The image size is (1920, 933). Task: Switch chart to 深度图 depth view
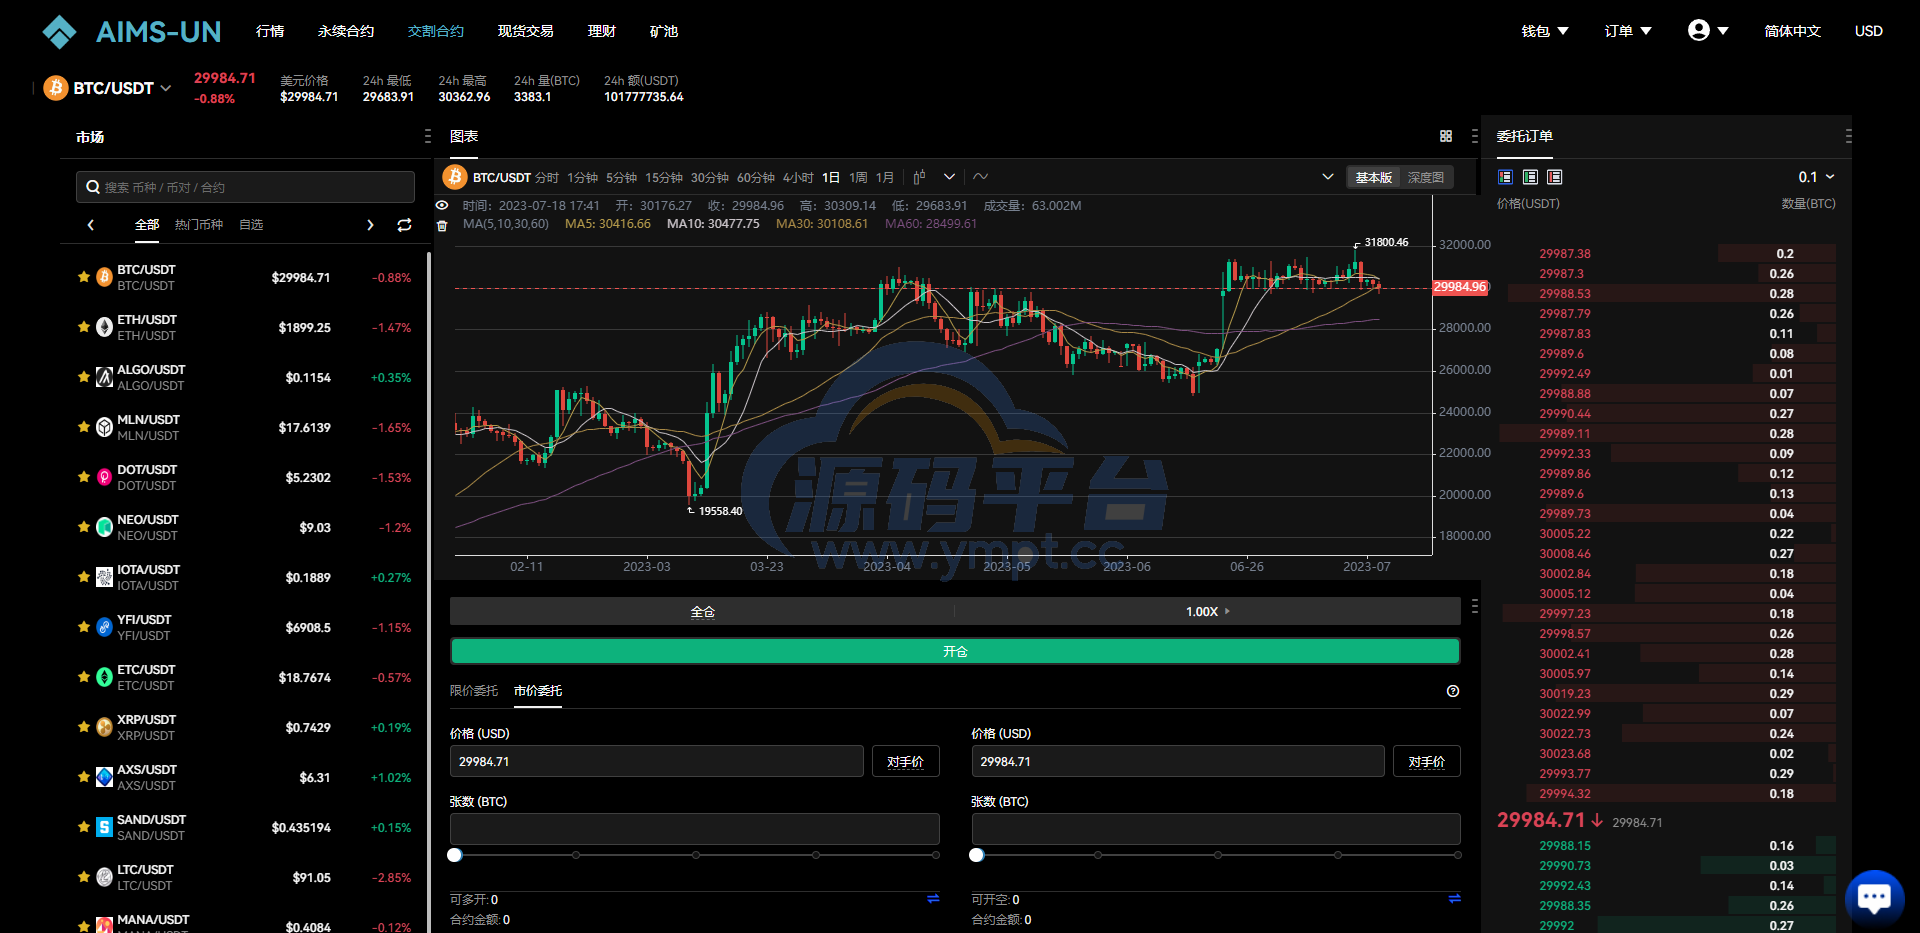coord(1425,177)
